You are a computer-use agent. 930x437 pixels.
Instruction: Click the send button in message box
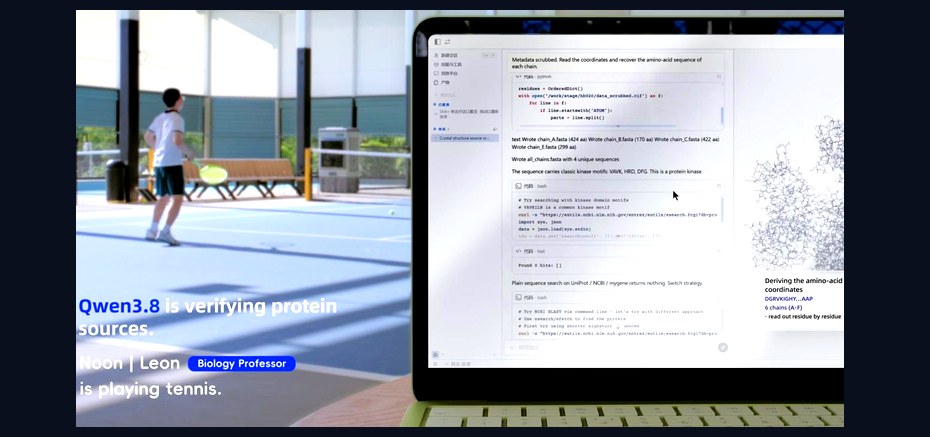coord(722,347)
